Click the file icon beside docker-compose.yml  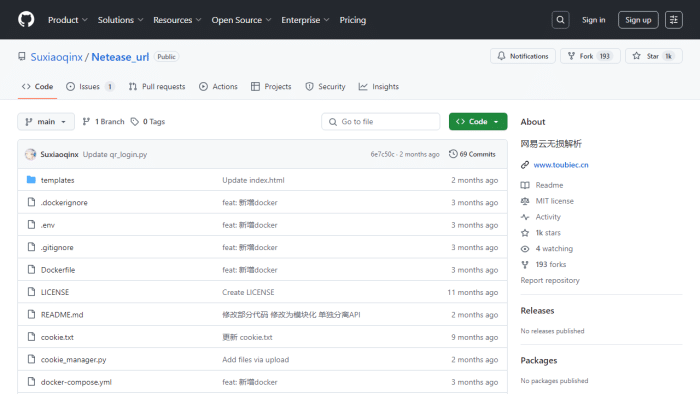pos(31,382)
